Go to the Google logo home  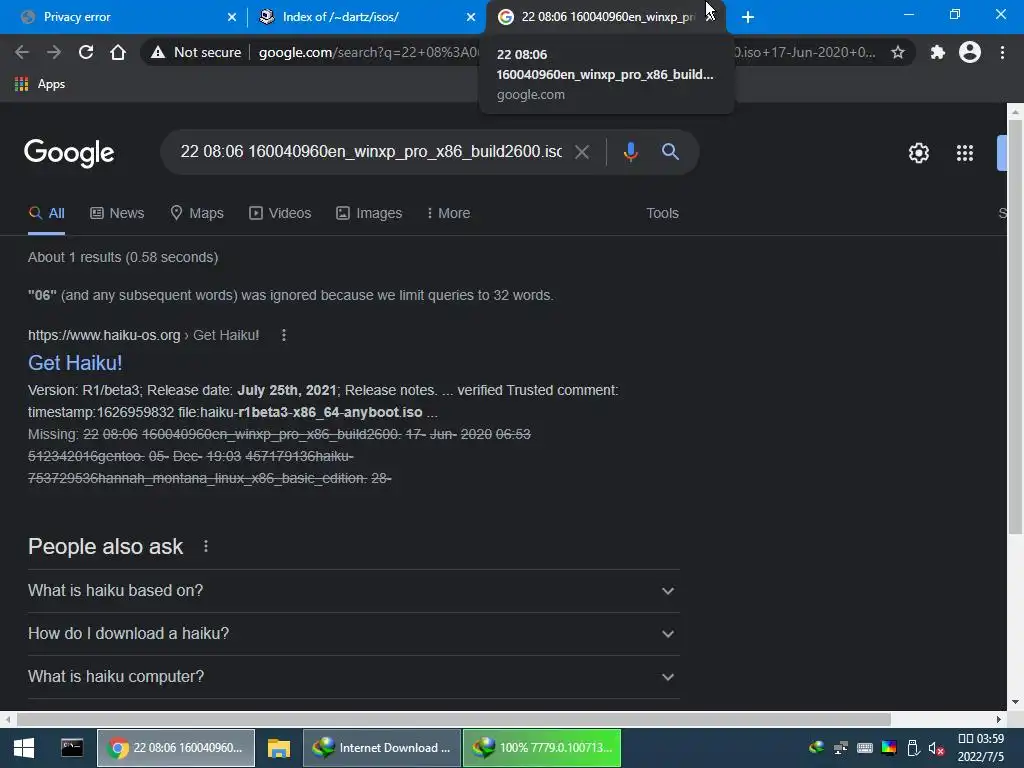(x=69, y=153)
